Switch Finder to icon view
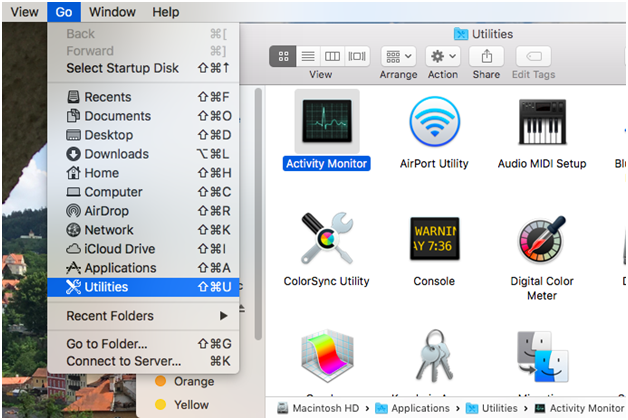628x420 pixels. (283, 56)
